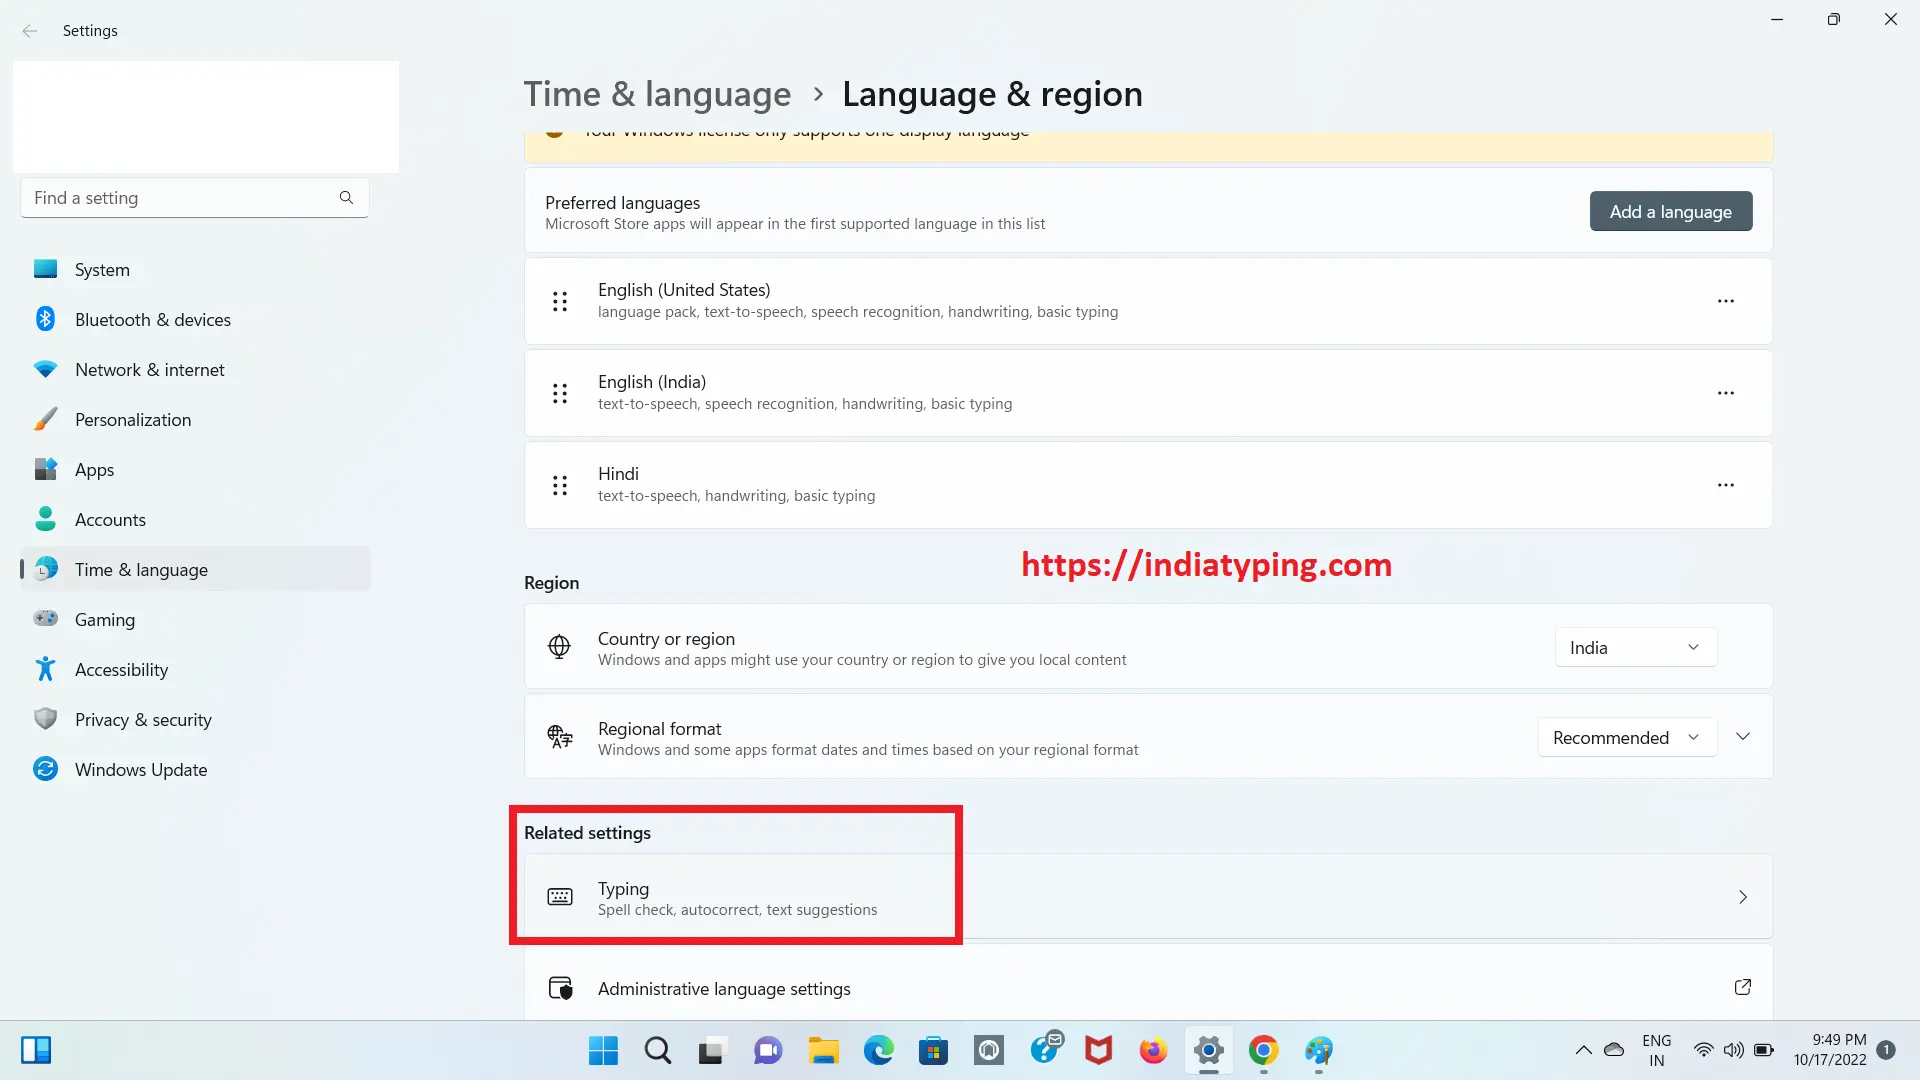This screenshot has width=1920, height=1080.
Task: Navigate to Accessibility settings
Action: (121, 669)
